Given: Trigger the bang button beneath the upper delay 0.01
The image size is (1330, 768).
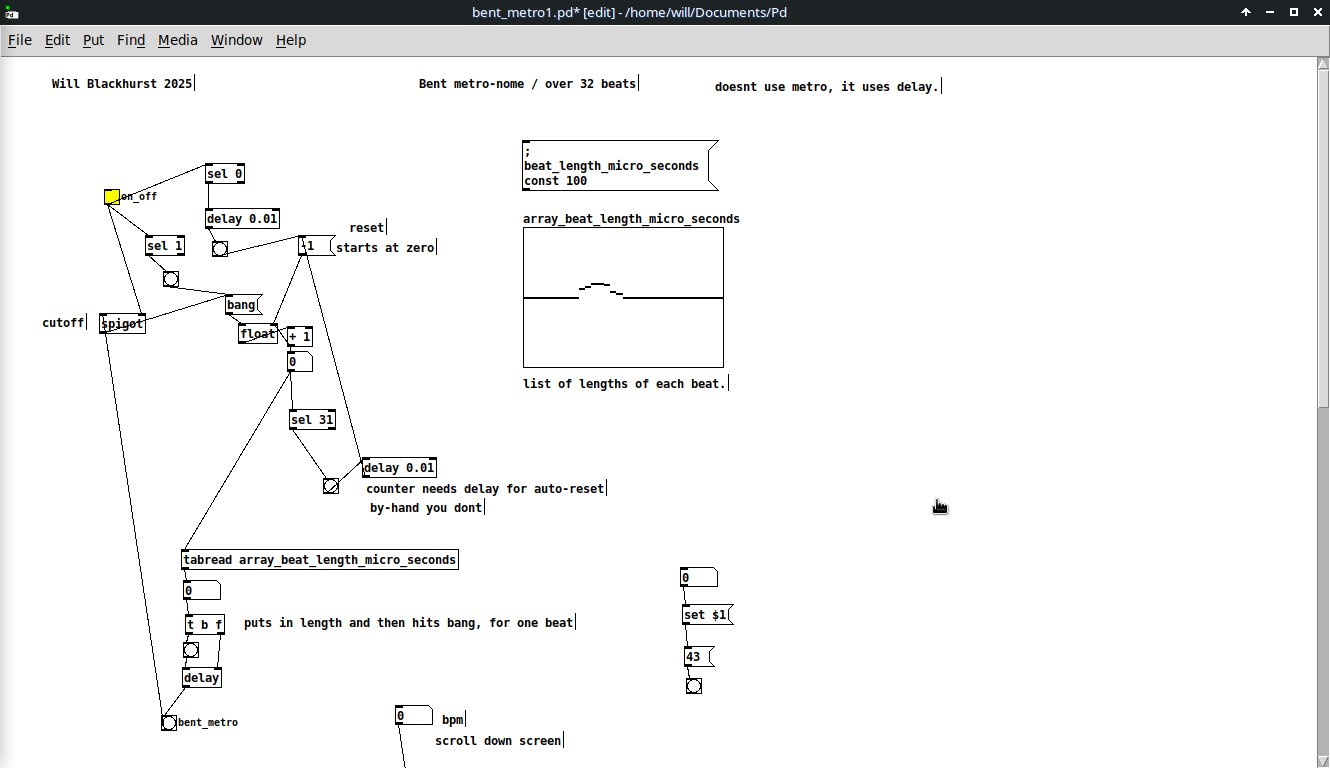Looking at the screenshot, I should 220,248.
